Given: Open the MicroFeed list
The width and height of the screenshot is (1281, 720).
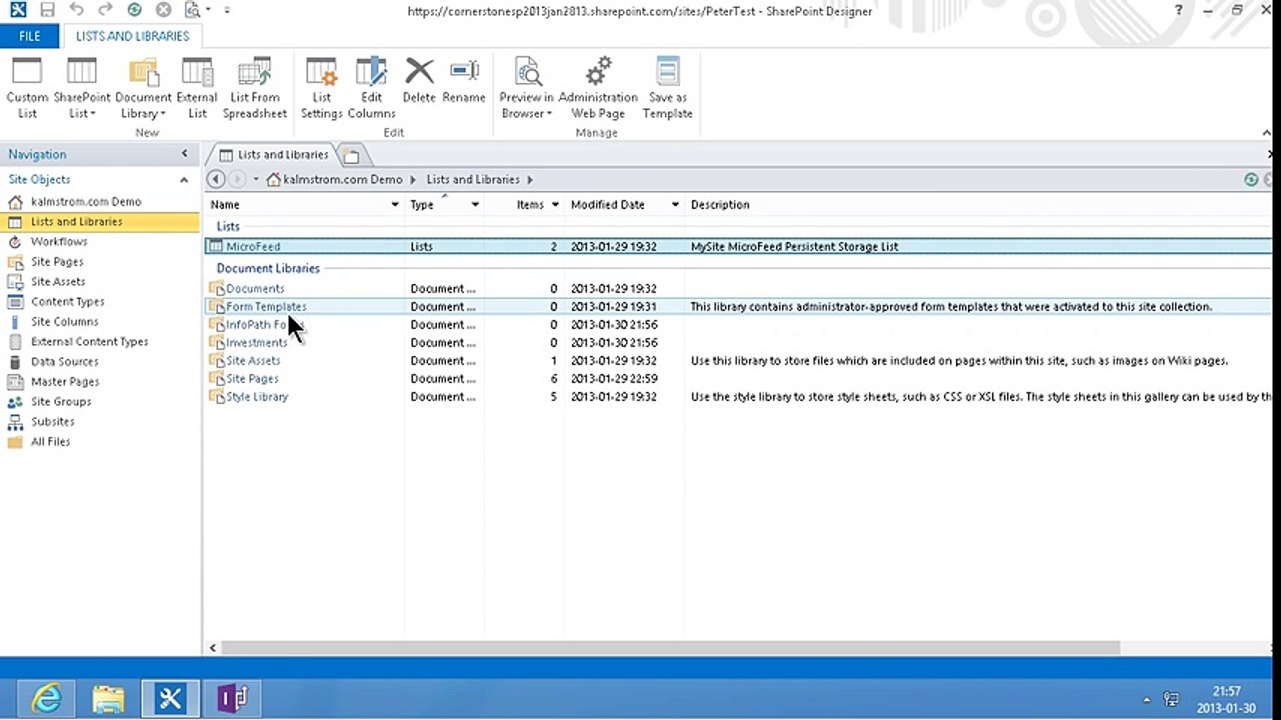Looking at the screenshot, I should (x=253, y=247).
